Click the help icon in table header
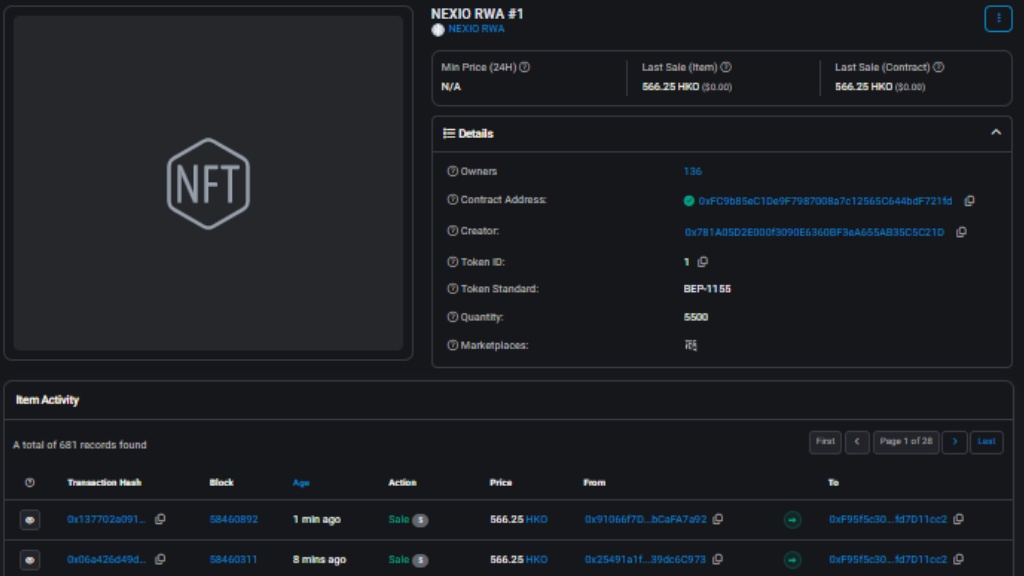 point(29,483)
